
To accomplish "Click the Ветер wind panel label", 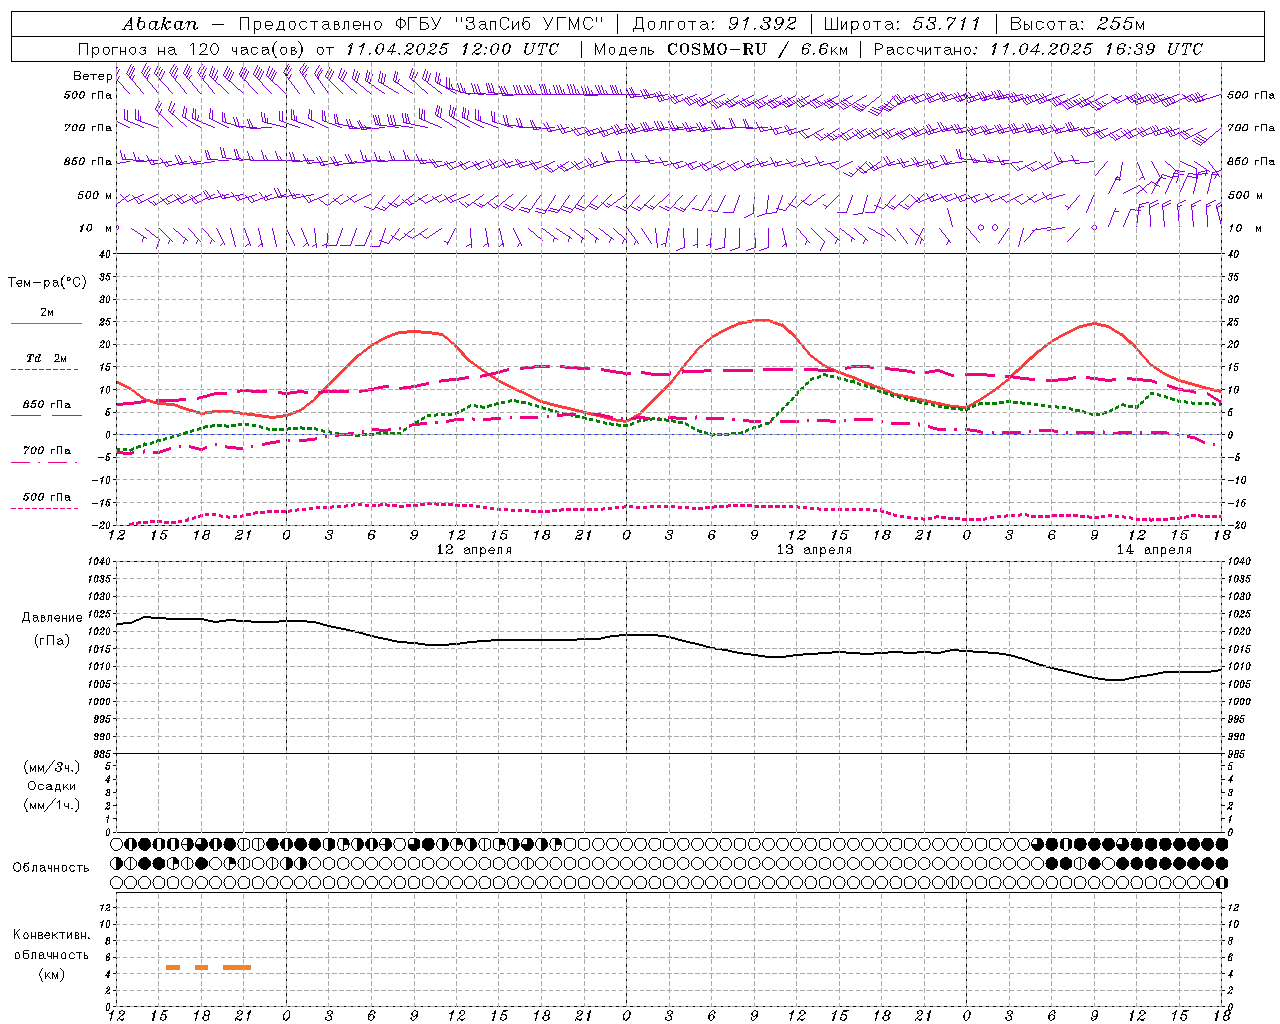I will [92, 76].
